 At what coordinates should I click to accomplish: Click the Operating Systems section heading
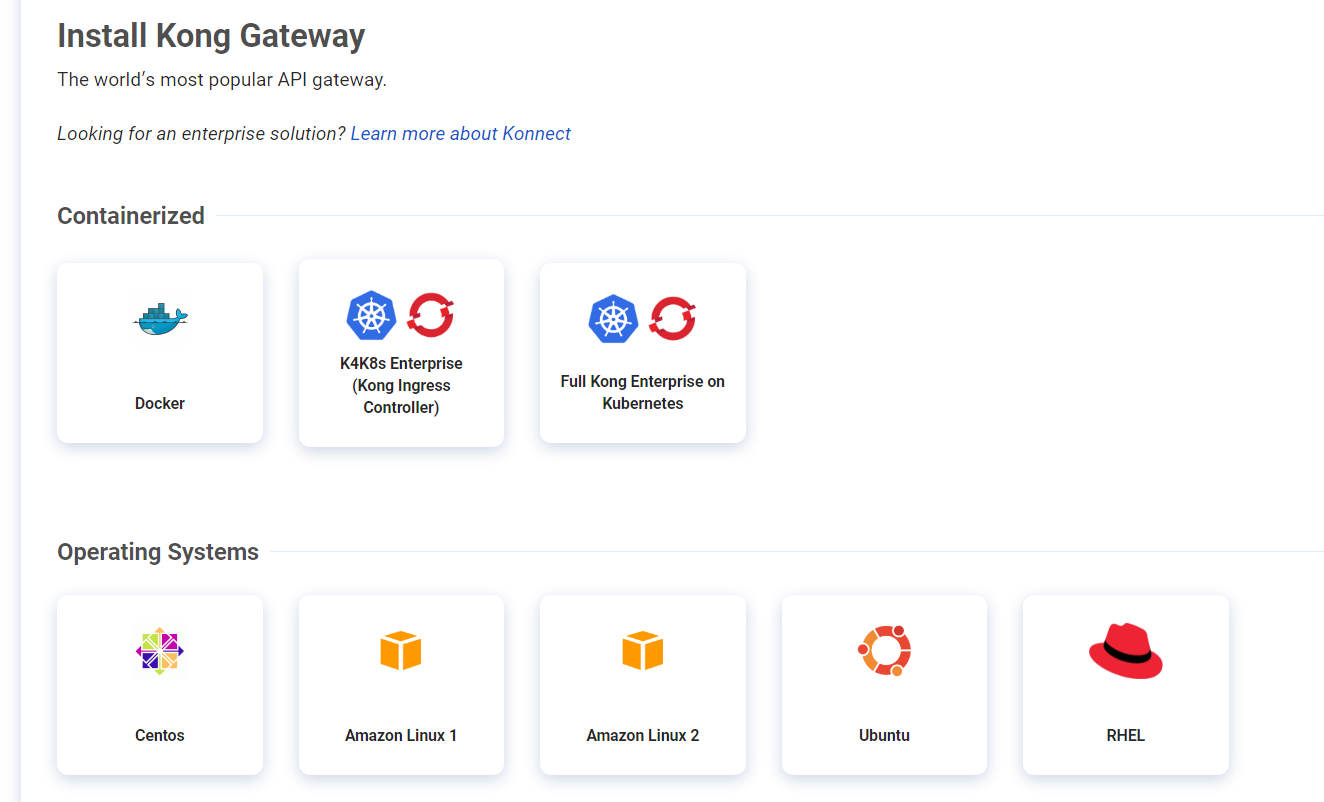pyautogui.click(x=158, y=552)
